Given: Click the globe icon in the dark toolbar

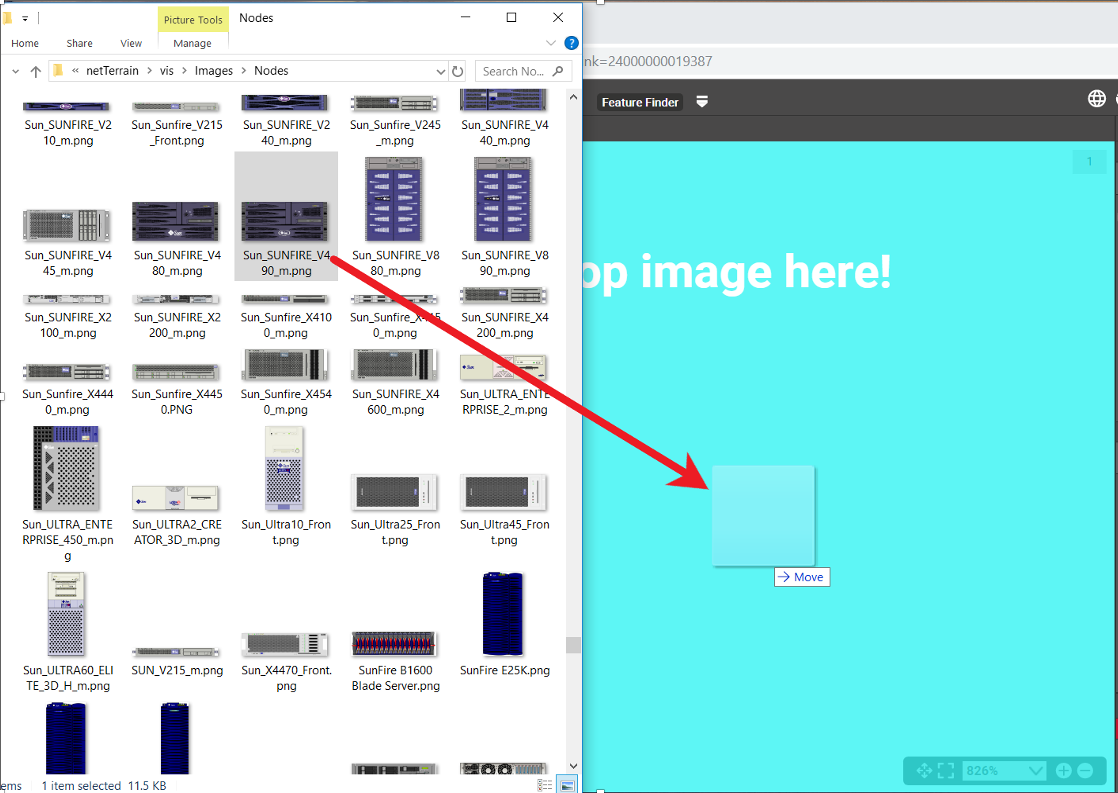Looking at the screenshot, I should pyautogui.click(x=1097, y=98).
